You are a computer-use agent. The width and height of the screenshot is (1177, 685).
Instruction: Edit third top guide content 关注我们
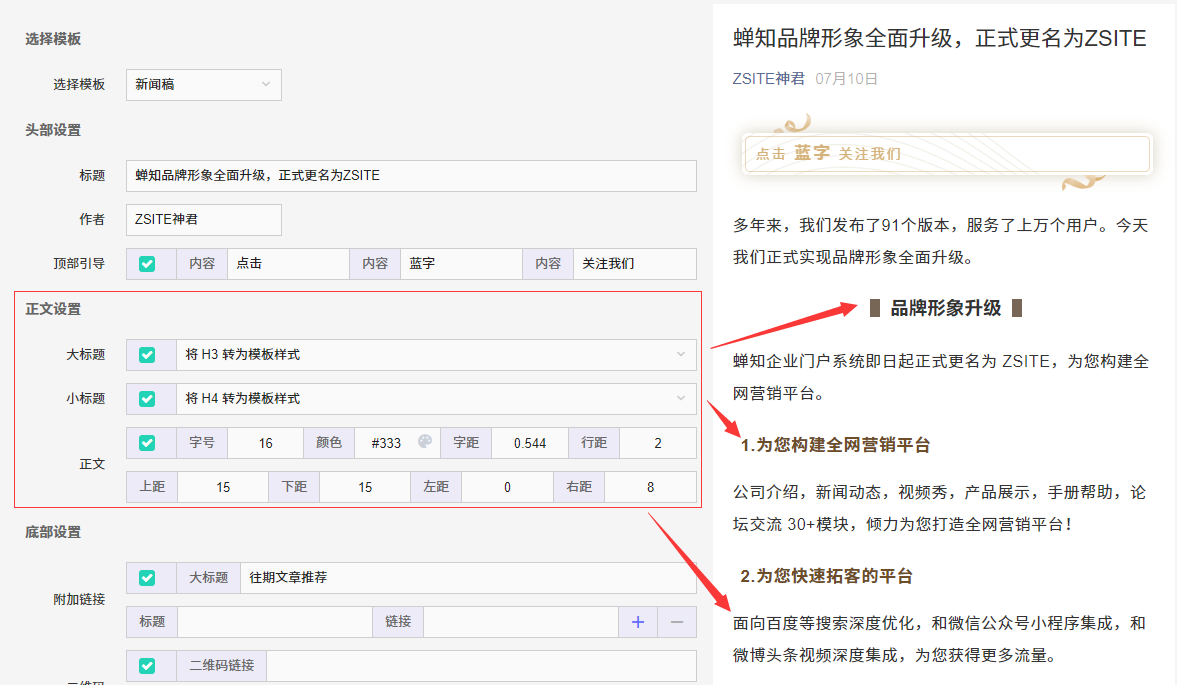[634, 264]
